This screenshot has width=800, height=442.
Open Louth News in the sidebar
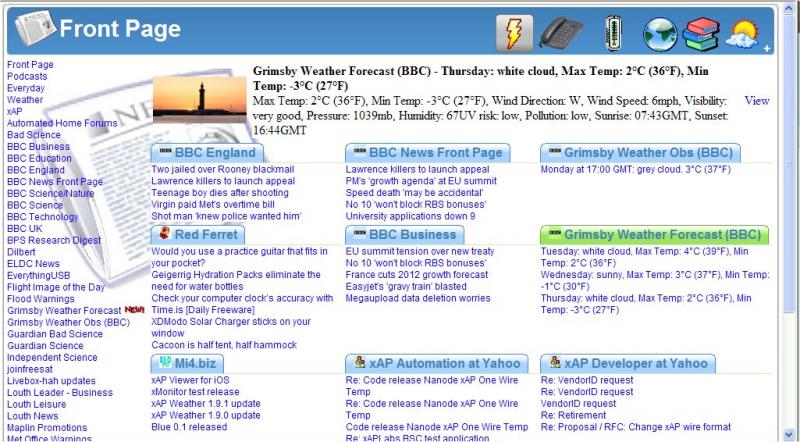[x=33, y=416]
